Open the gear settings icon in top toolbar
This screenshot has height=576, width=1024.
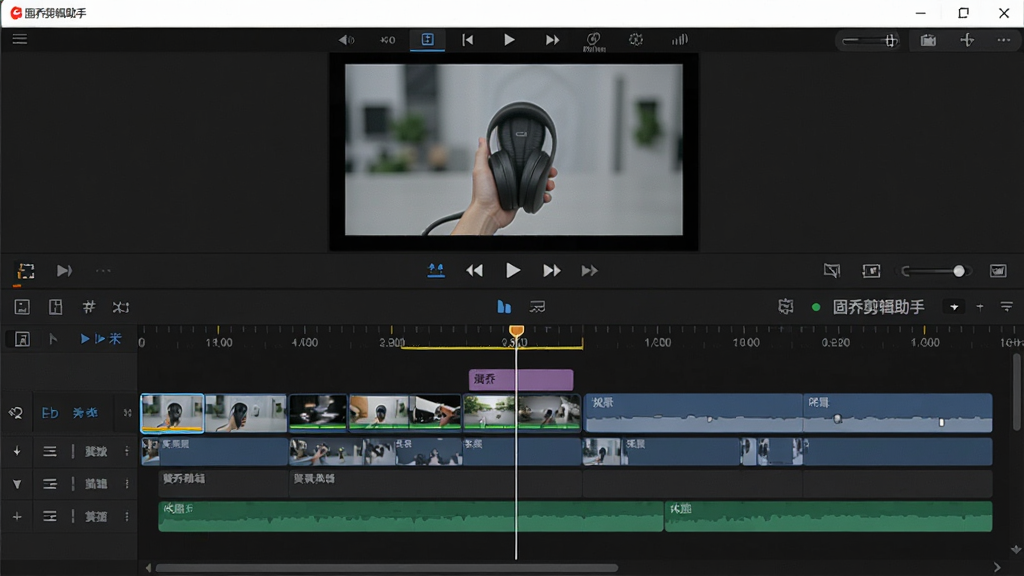coord(635,40)
